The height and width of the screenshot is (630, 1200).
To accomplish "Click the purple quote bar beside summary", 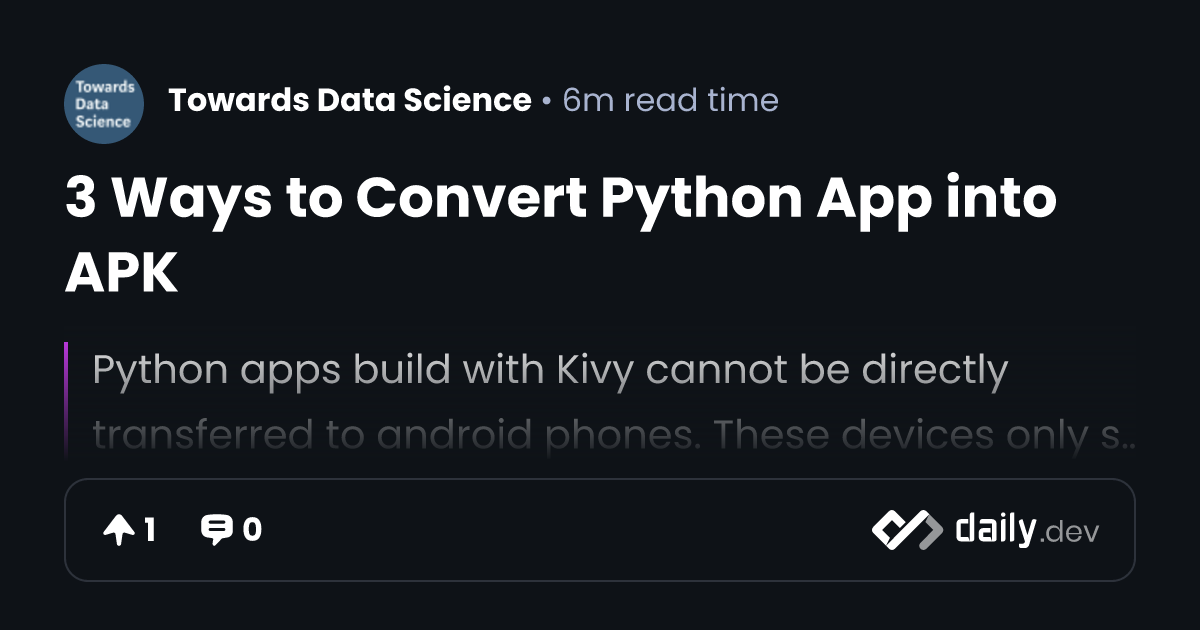I will [66, 398].
